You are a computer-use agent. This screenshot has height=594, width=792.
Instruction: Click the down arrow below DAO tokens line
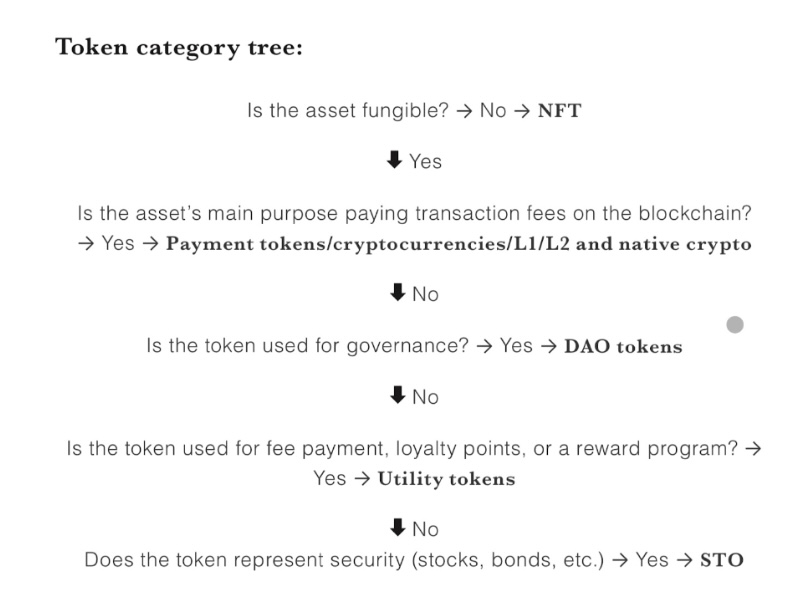coord(398,396)
